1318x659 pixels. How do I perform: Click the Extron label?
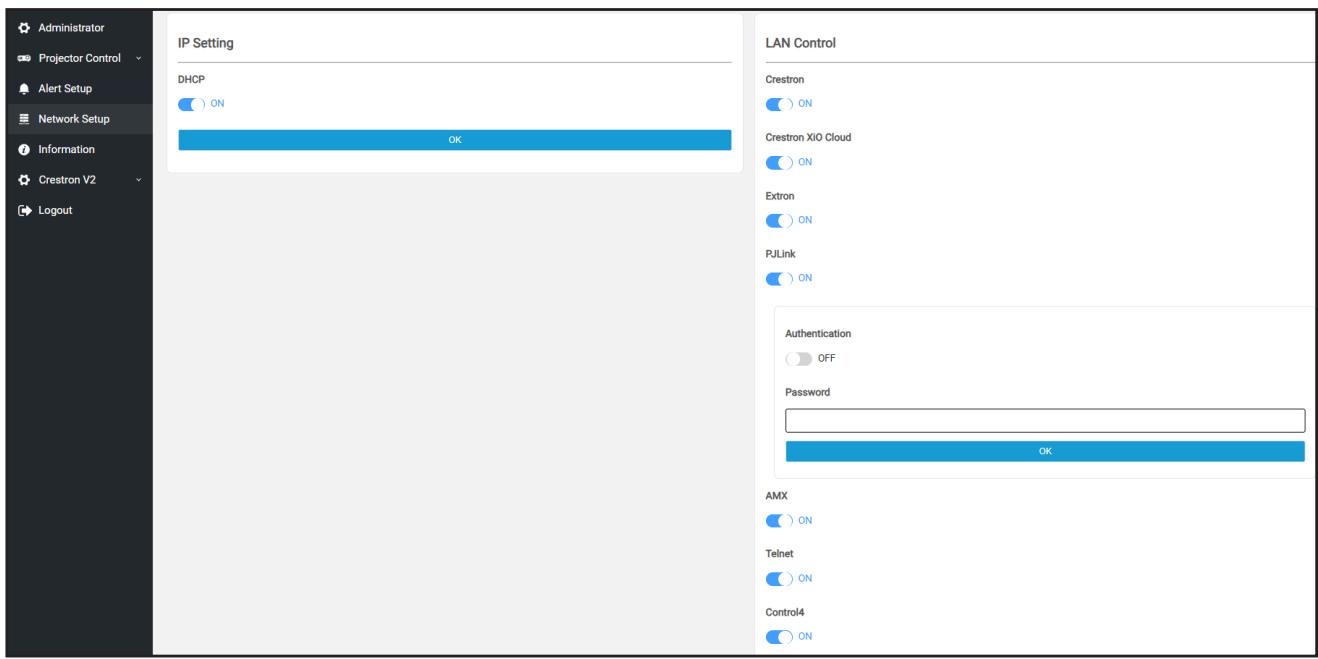point(780,196)
